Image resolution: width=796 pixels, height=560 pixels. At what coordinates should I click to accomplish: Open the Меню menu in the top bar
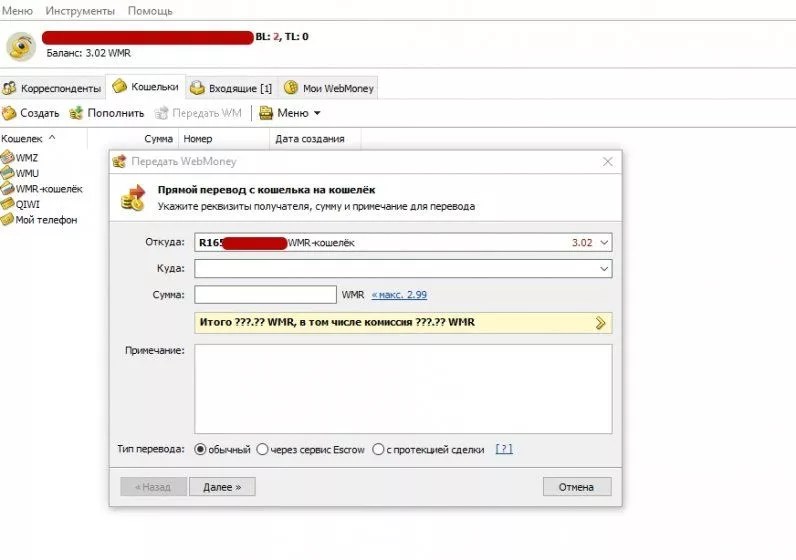click(17, 11)
